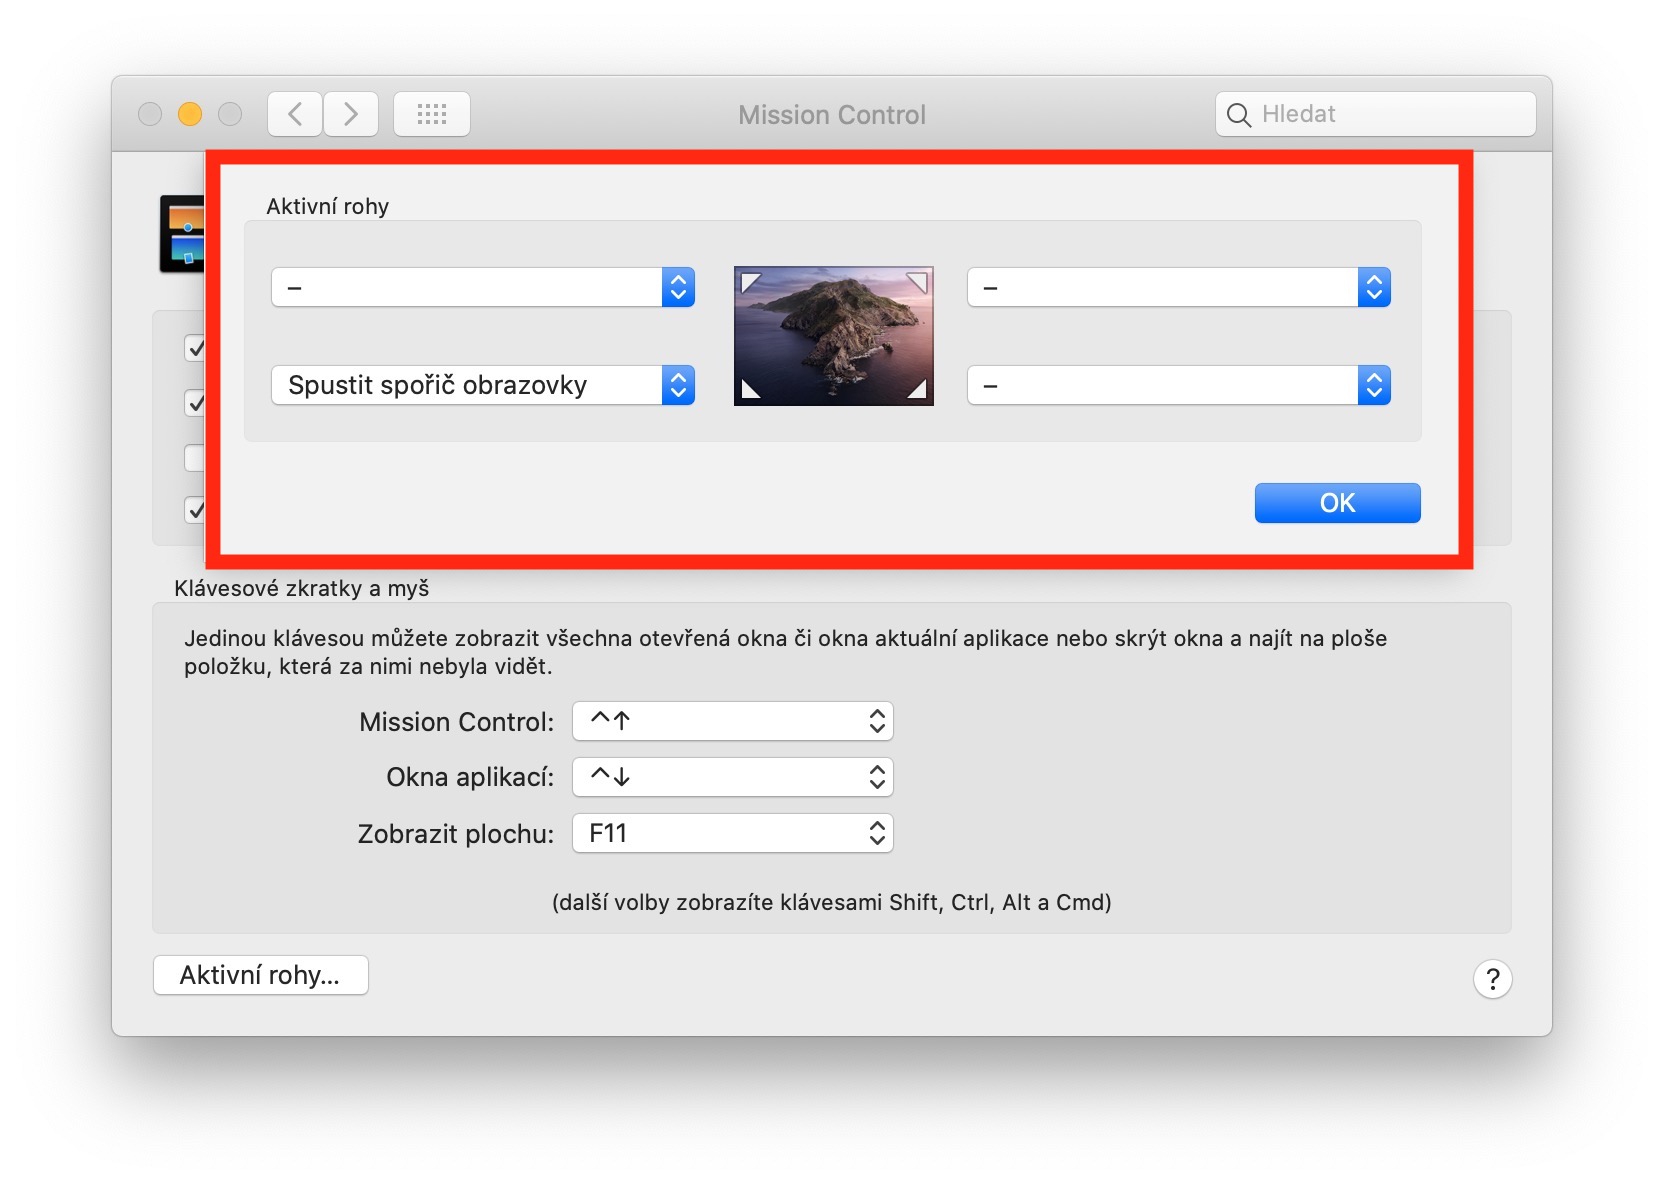Show all preferences grid icon
1664x1184 pixels.
432,114
